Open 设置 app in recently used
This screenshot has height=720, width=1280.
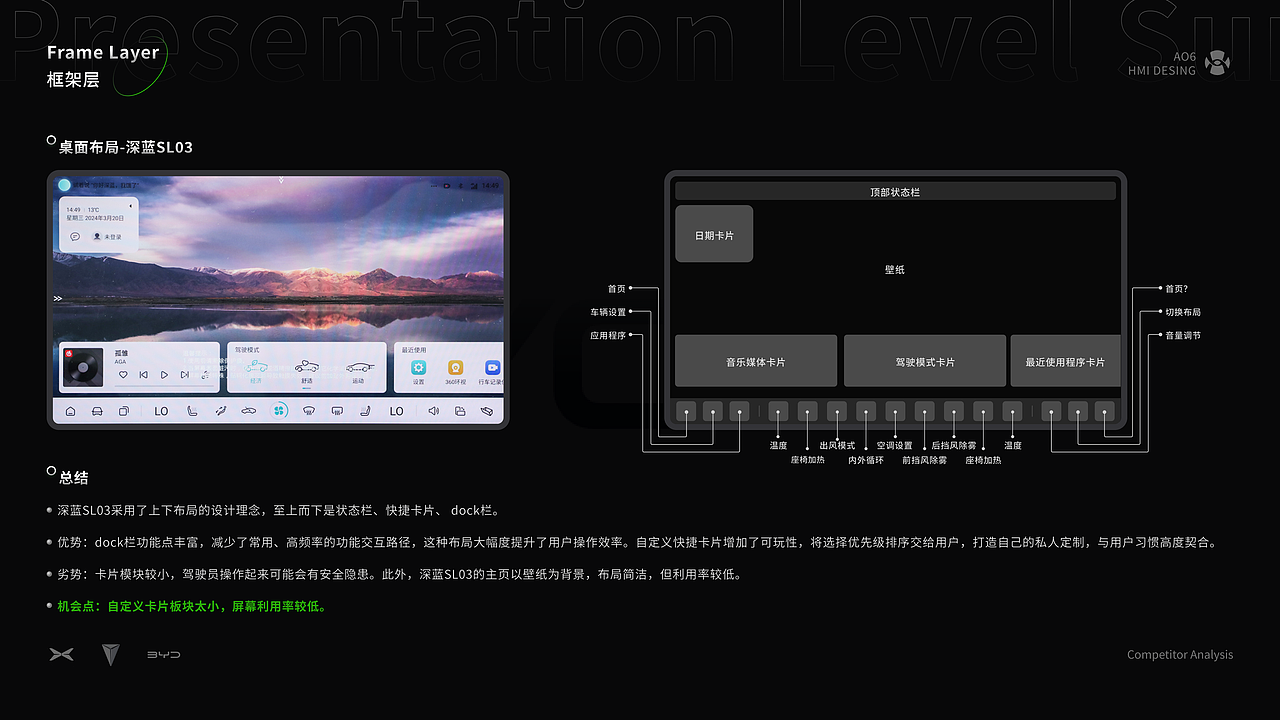(419, 372)
